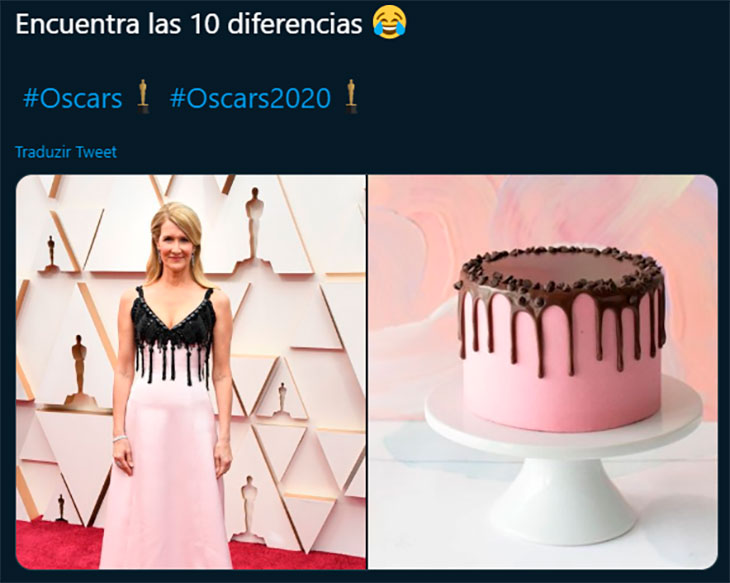
Task: Click the woman's face in the left photo
Action: tap(176, 240)
